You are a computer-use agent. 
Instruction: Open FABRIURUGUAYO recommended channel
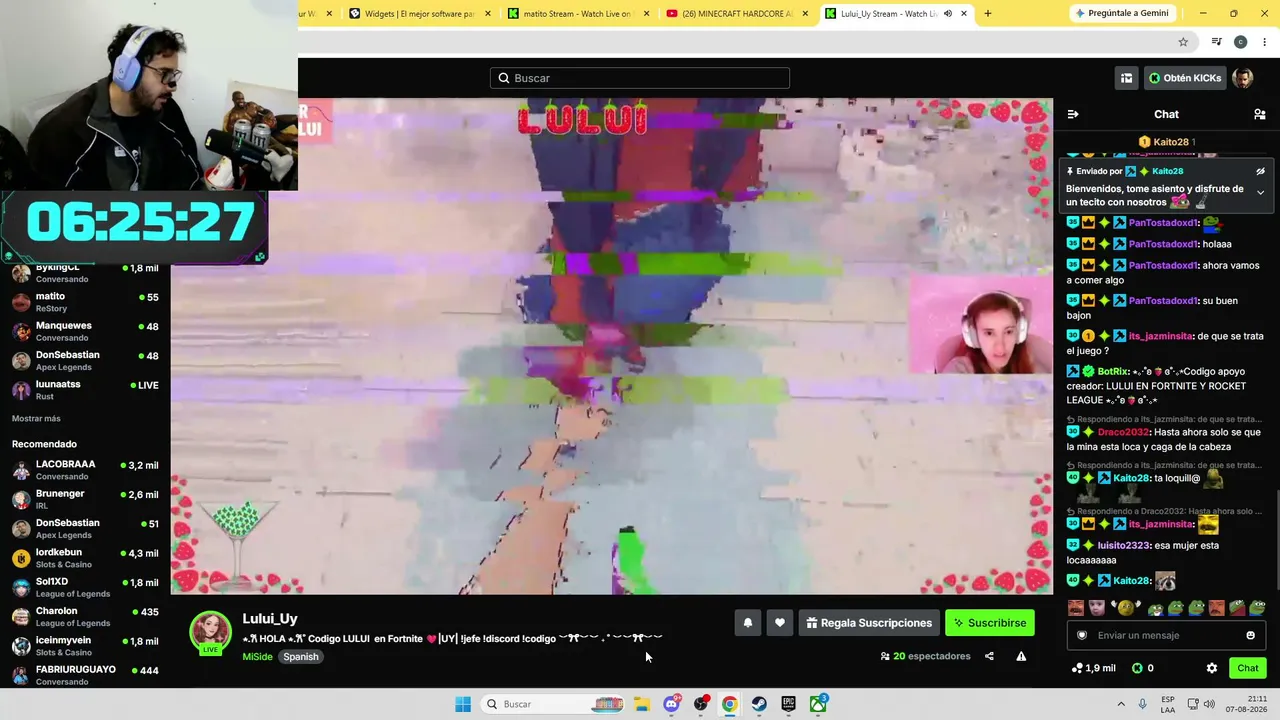pos(85,675)
